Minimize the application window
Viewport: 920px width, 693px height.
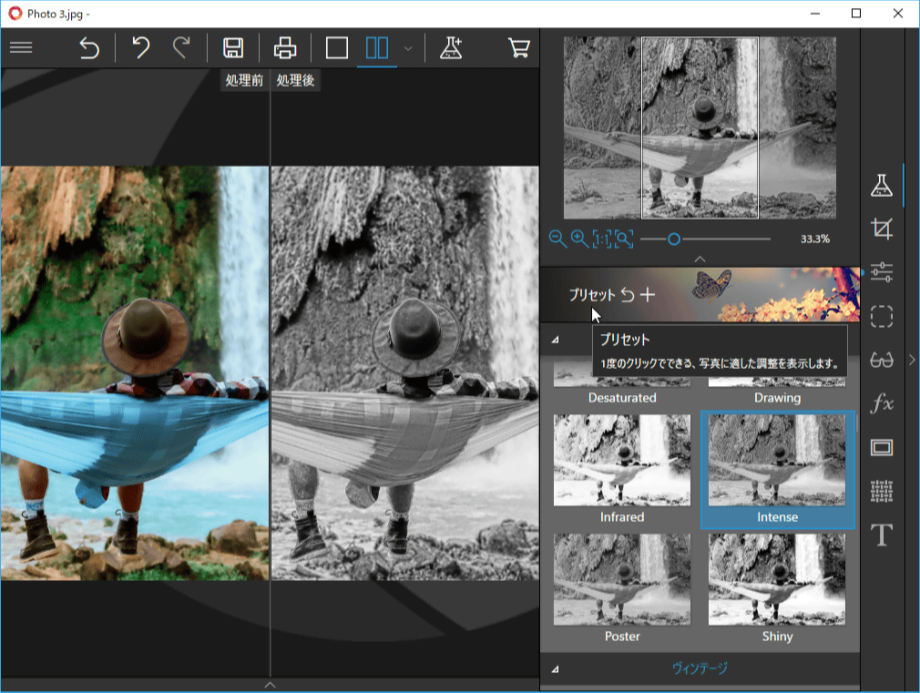[x=815, y=13]
